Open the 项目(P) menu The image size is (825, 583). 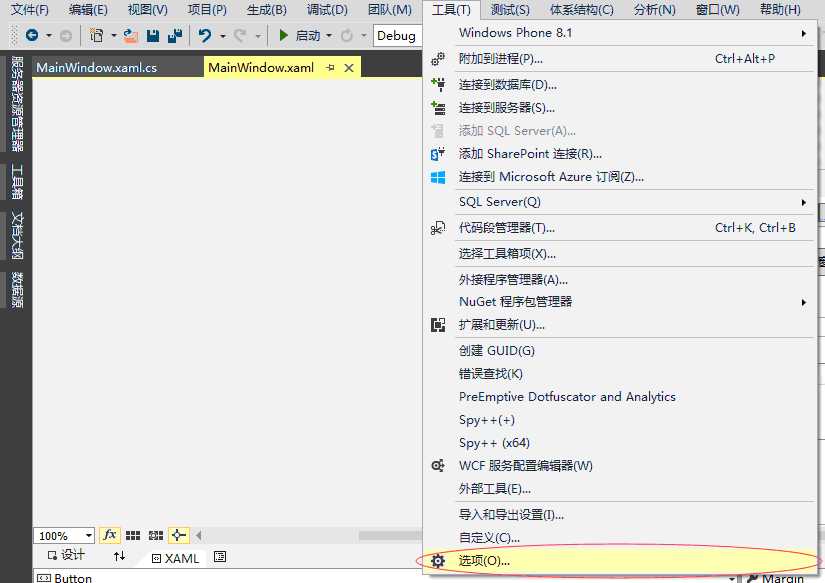pyautogui.click(x=207, y=9)
